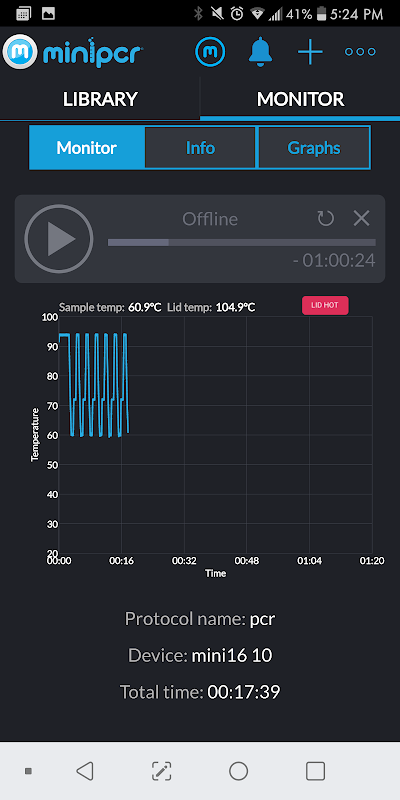Click the refresh restart arrow icon
This screenshot has height=800, width=400.
tap(326, 219)
